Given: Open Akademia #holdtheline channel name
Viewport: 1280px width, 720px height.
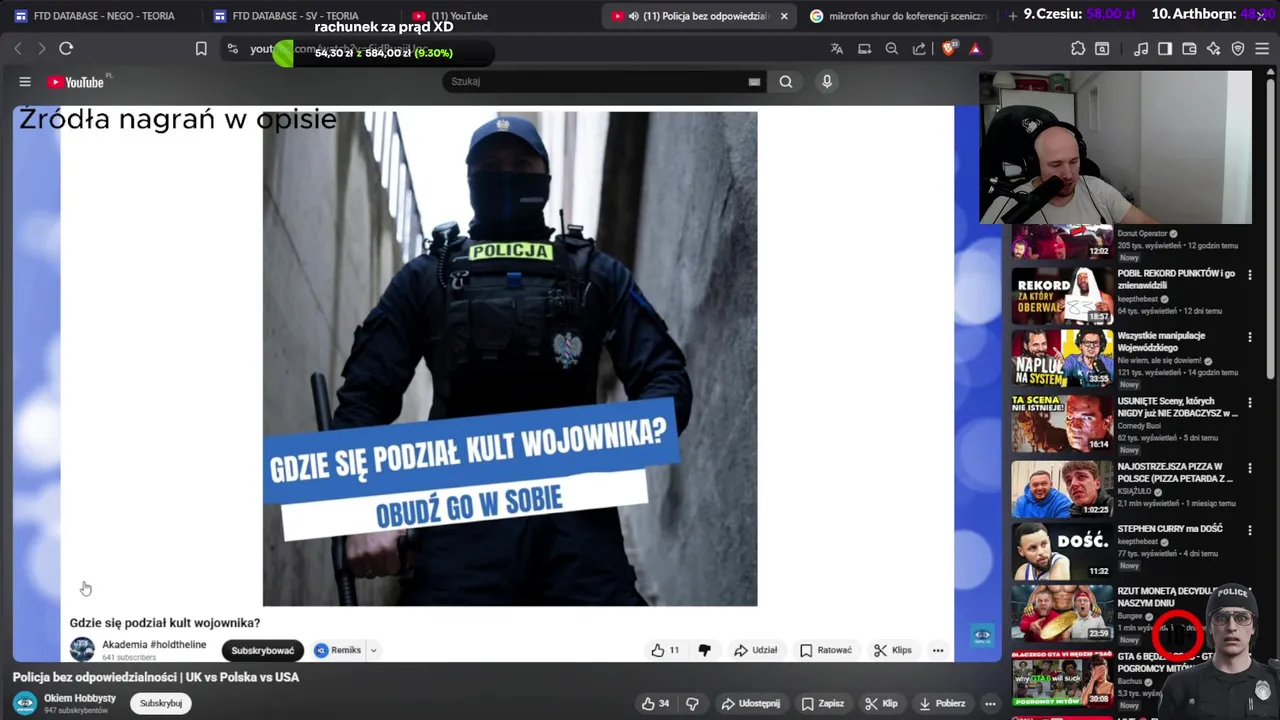Looking at the screenshot, I should point(154,645).
